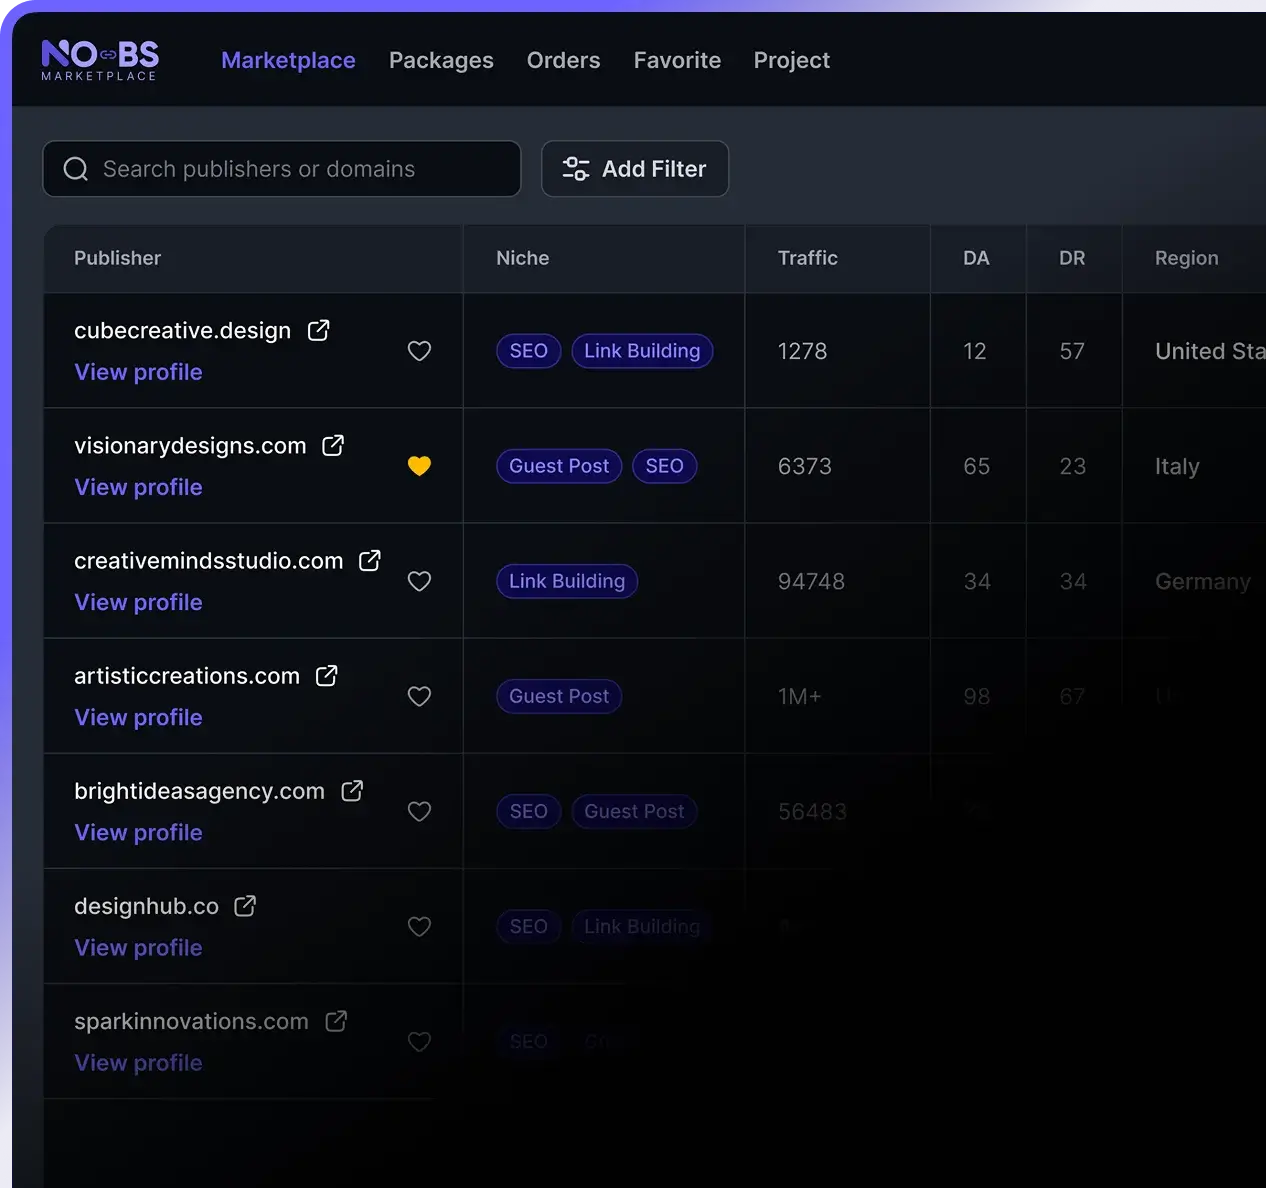1266x1188 pixels.
Task: Favorite artisticcreations.com with the heart icon
Action: [x=419, y=696]
